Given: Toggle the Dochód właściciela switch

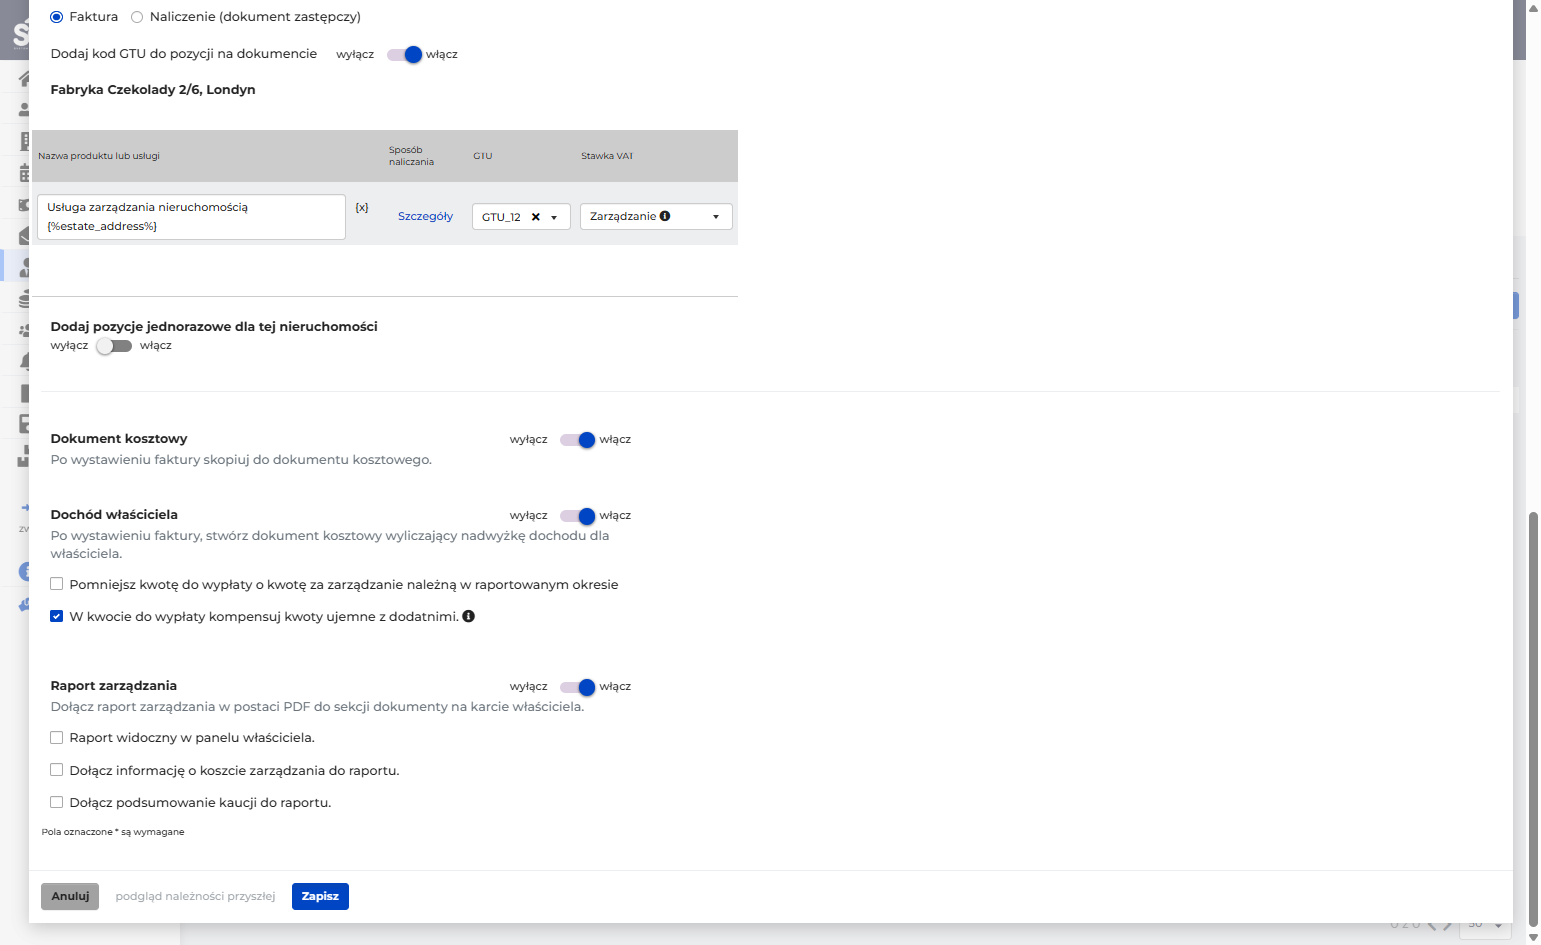Looking at the screenshot, I should 578,516.
